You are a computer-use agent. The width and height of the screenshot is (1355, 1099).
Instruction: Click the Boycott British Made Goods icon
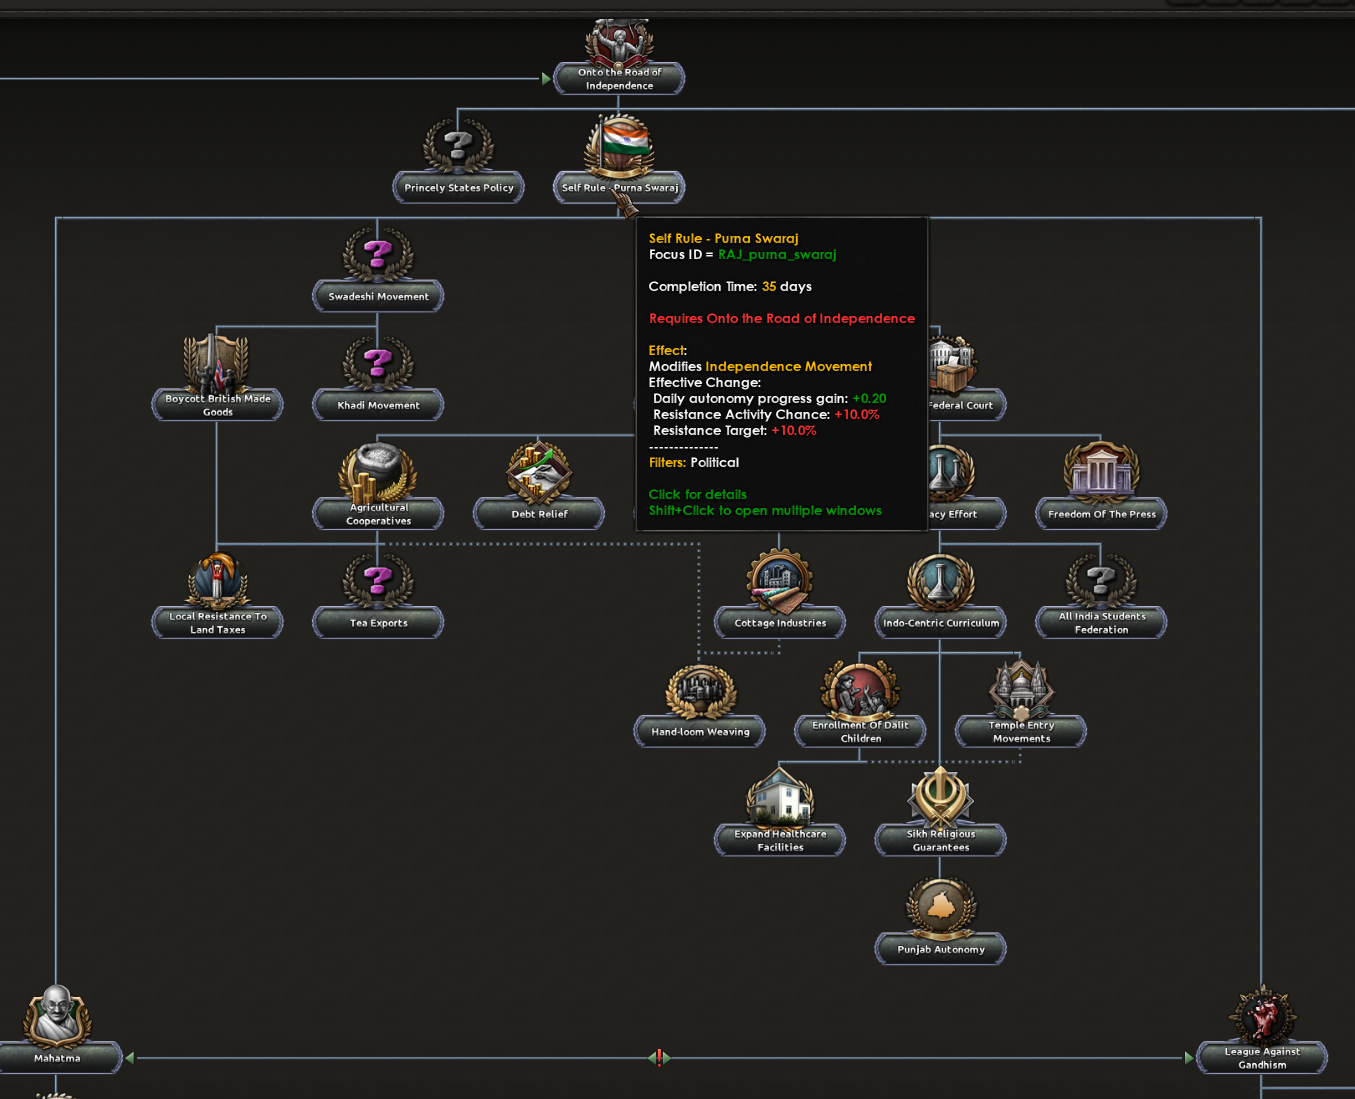tap(217, 362)
